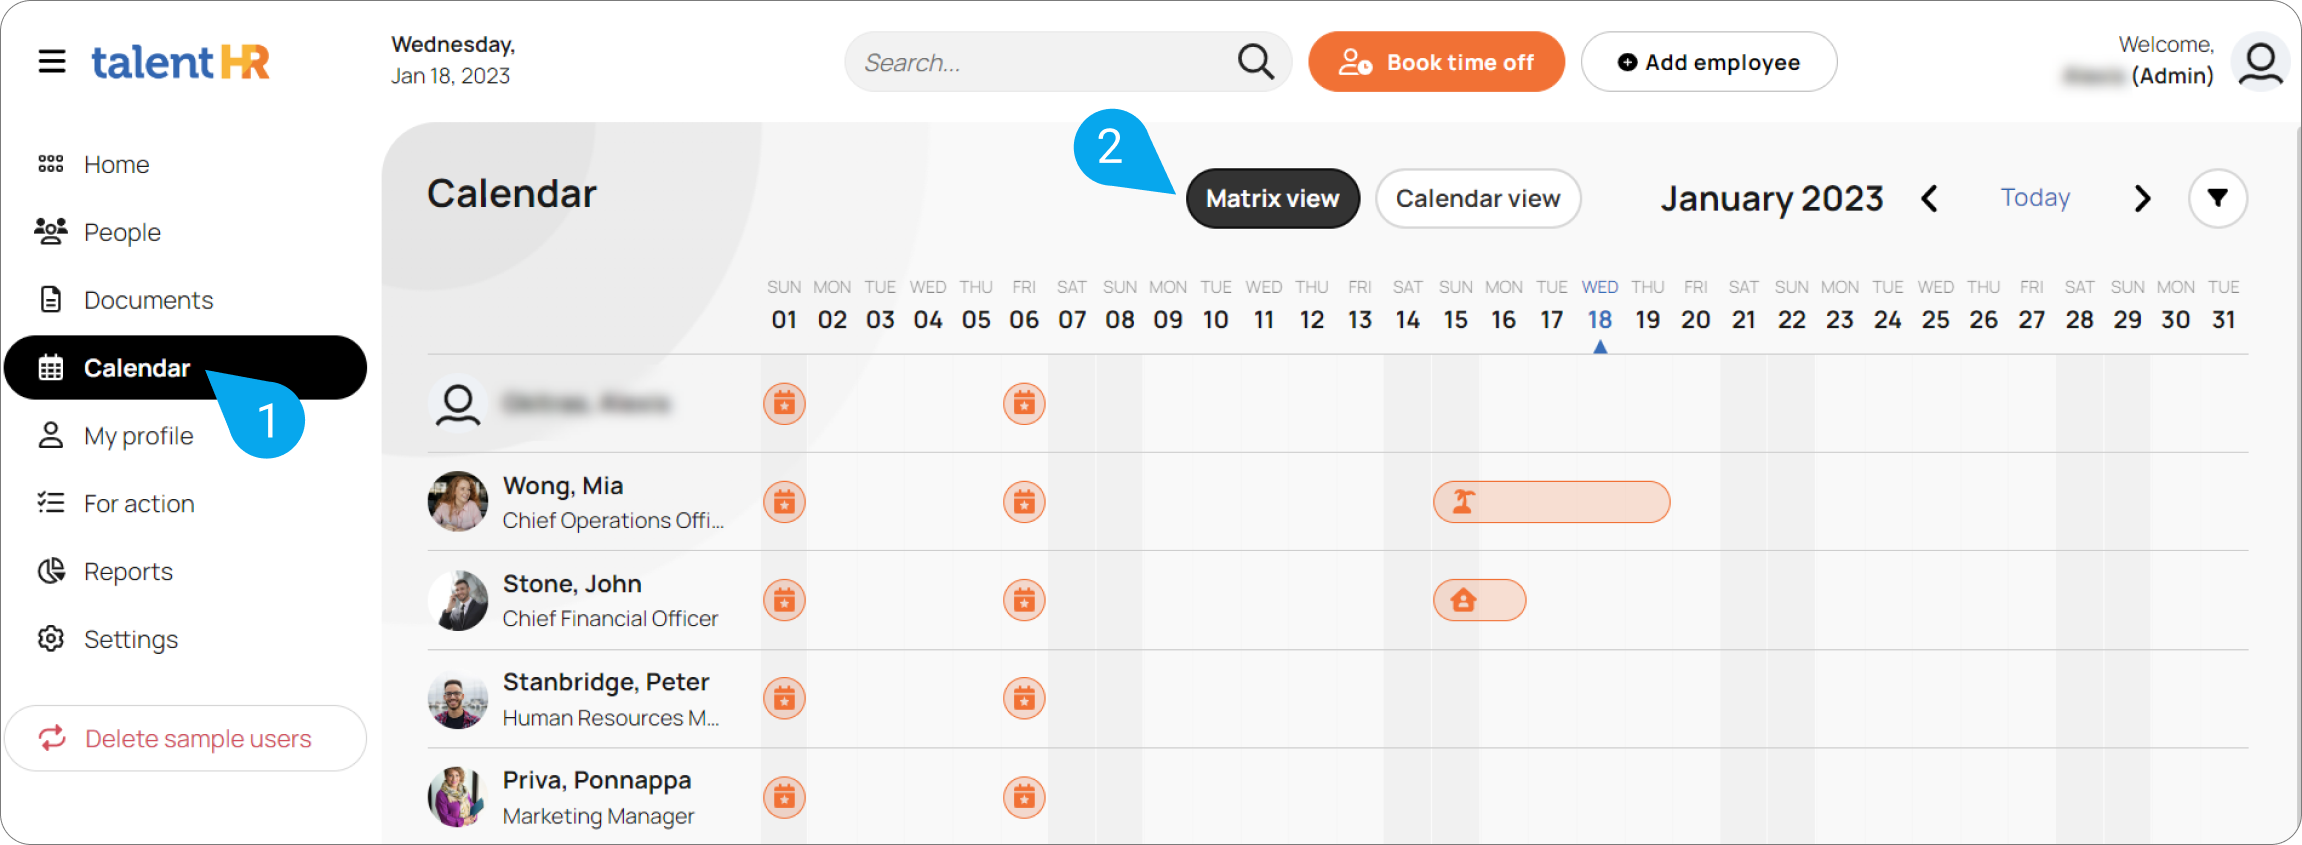Click Mia Wong's holiday icon on the 1st

tap(784, 502)
